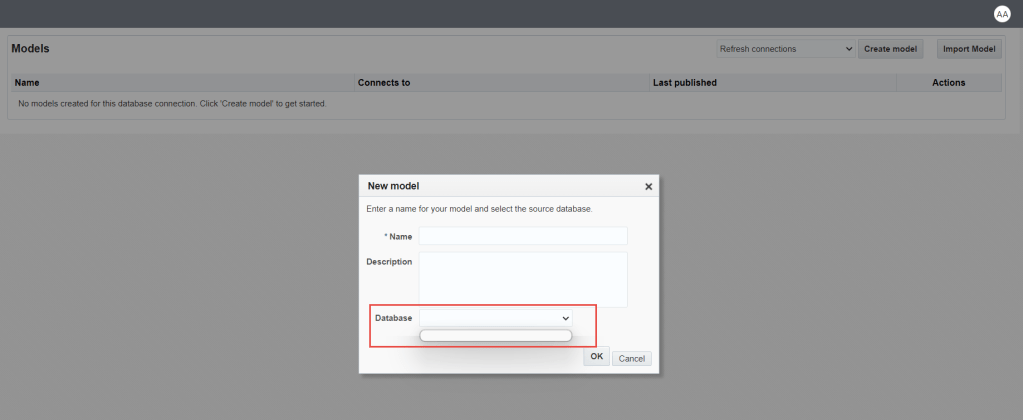Select the empty option in Database list

coord(495,336)
